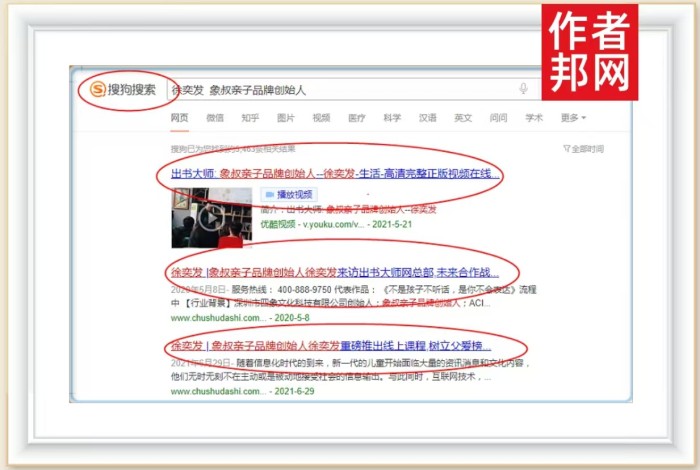Image resolution: width=700 pixels, height=470 pixels.
Task: Click the Sogou search logo
Action: point(125,89)
